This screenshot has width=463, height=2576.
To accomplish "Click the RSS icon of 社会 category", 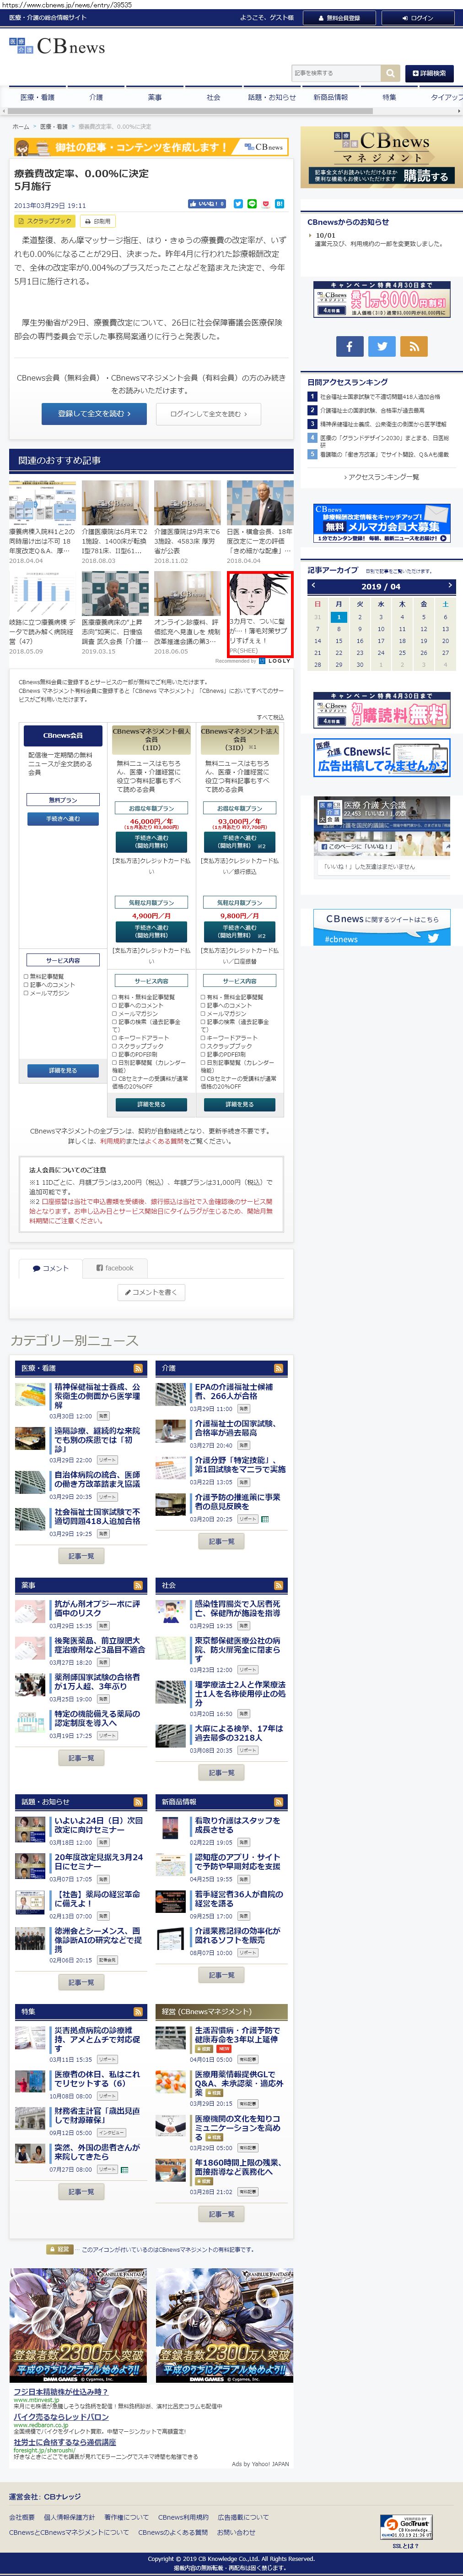I will click(278, 1585).
